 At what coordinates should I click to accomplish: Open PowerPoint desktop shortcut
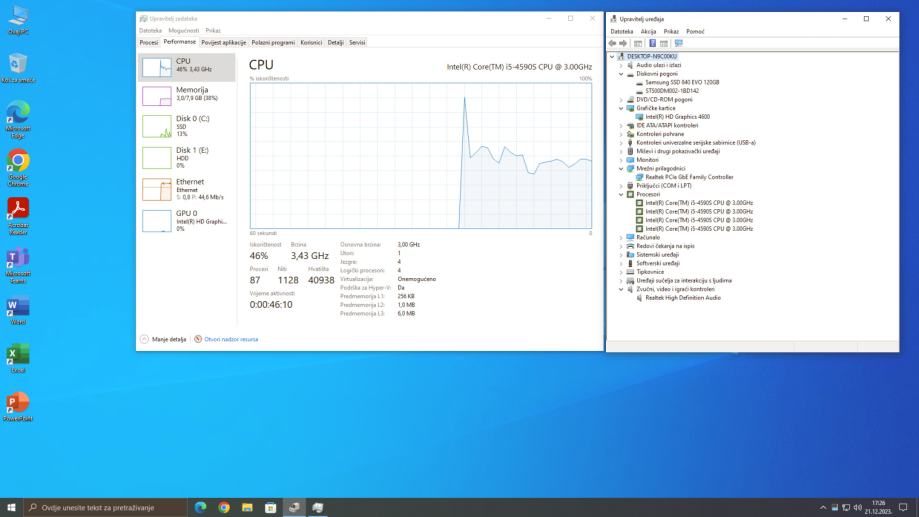(18, 407)
